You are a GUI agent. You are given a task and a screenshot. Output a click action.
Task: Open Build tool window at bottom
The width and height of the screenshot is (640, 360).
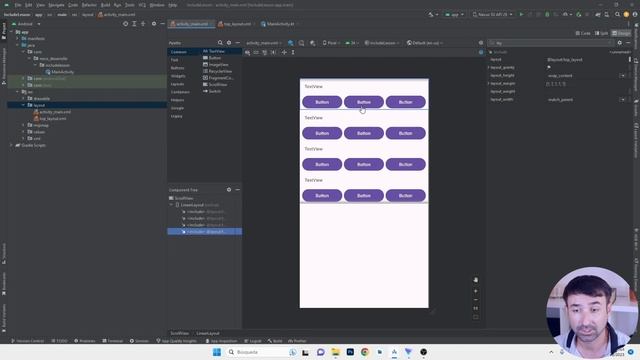[x=275, y=340]
